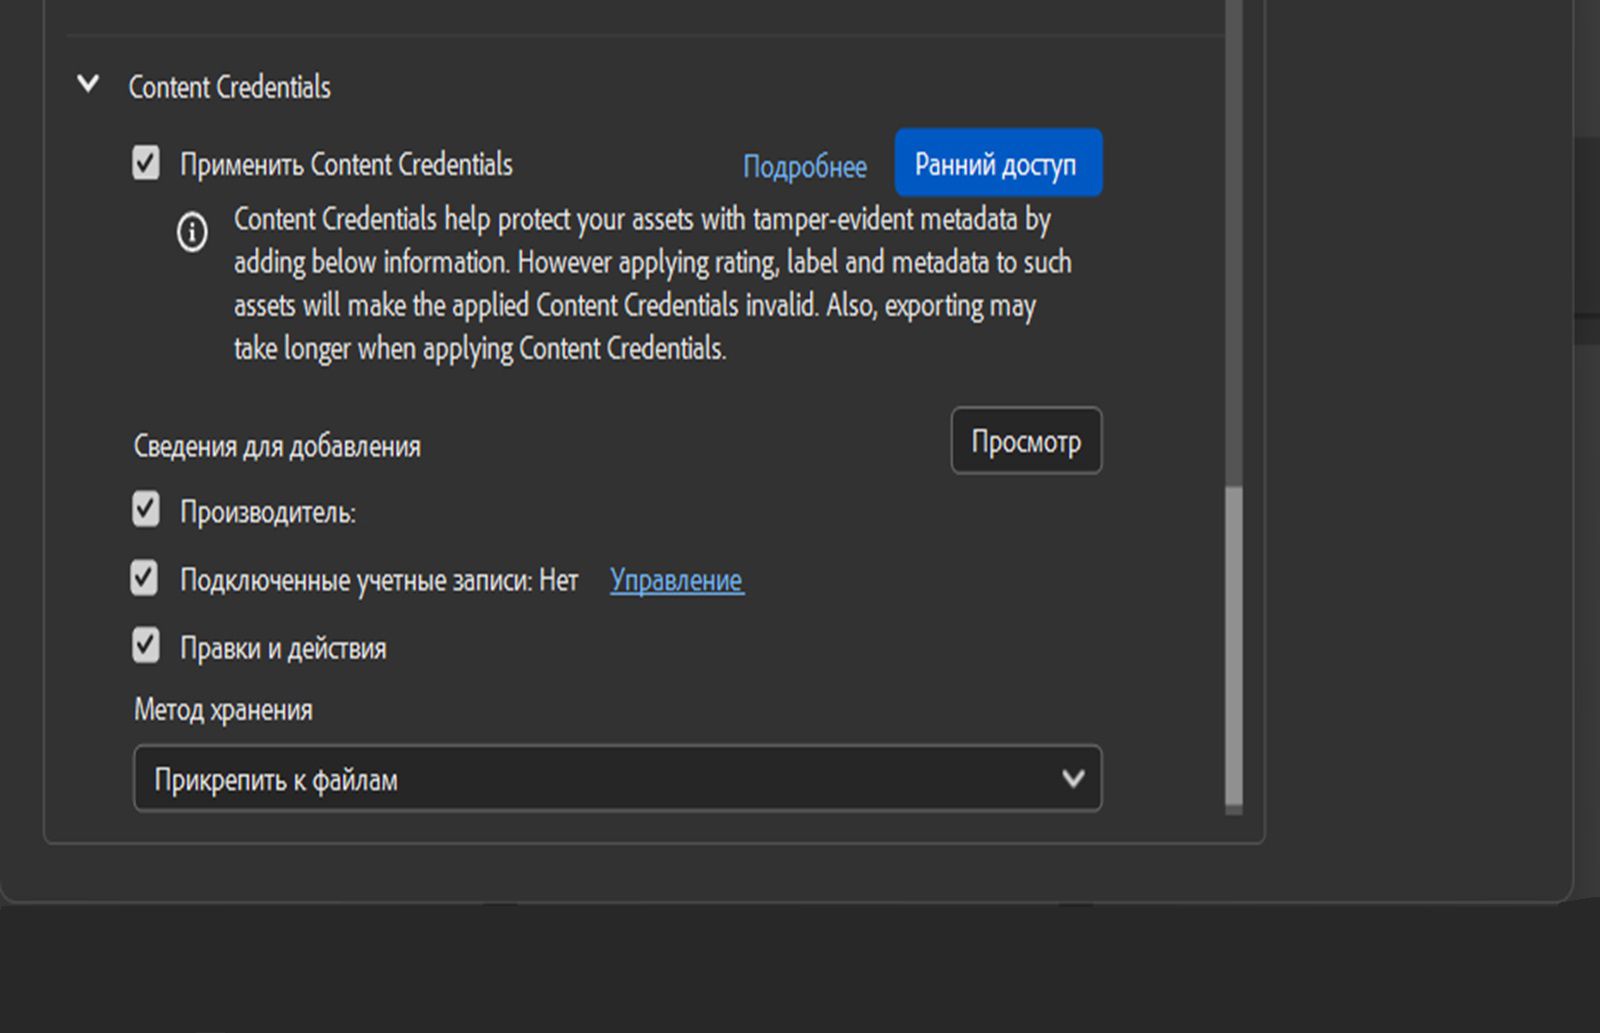Click the Ранний доступ button
This screenshot has height=1033, width=1600.
pyautogui.click(x=998, y=163)
